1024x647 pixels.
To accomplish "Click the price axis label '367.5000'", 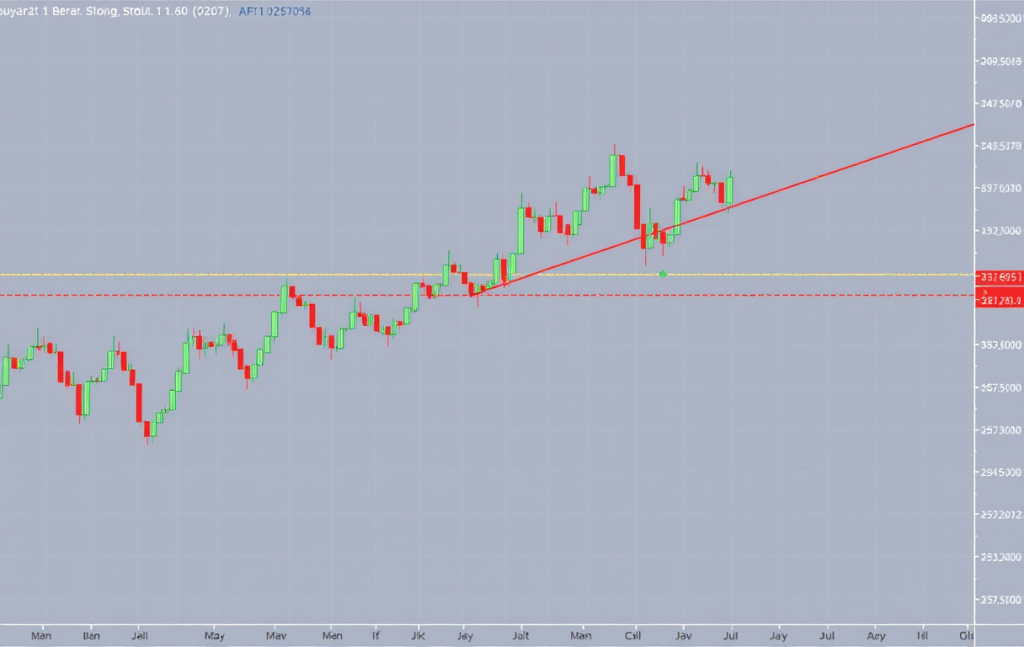I will [1000, 388].
